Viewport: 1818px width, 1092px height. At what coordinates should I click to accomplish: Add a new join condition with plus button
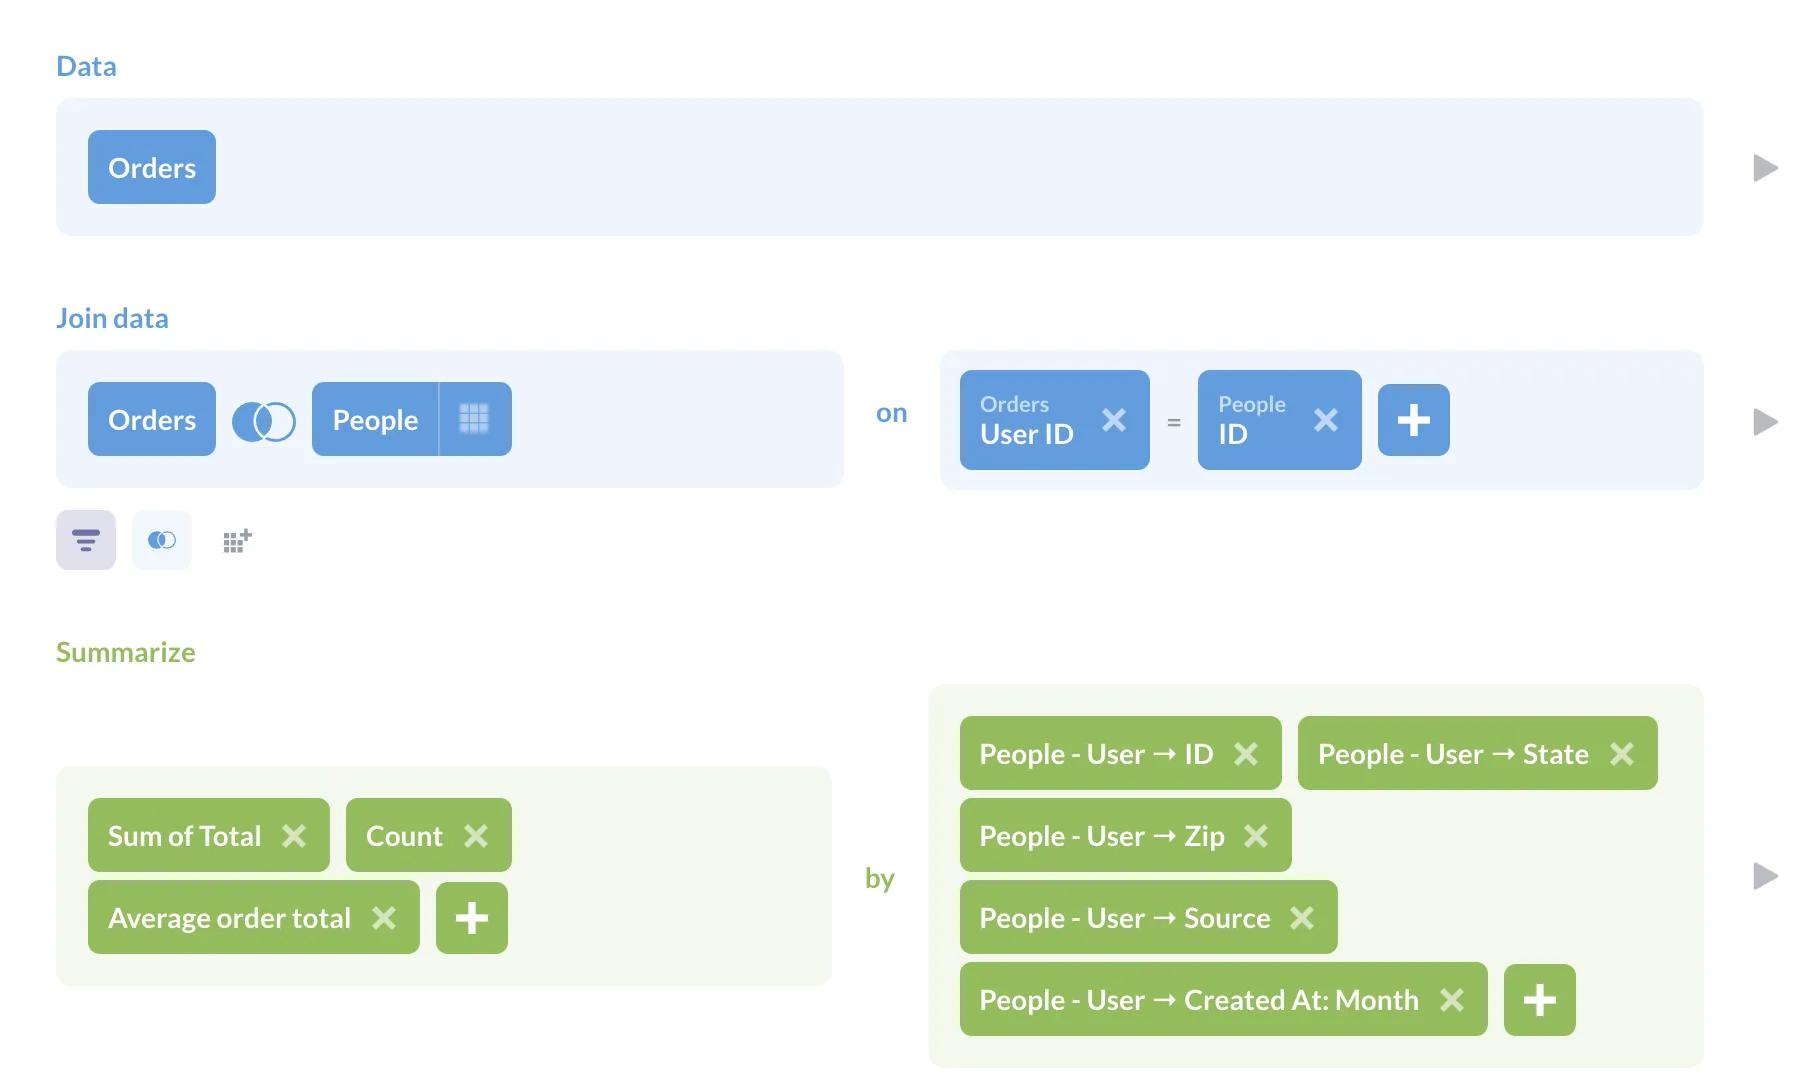coord(1413,420)
